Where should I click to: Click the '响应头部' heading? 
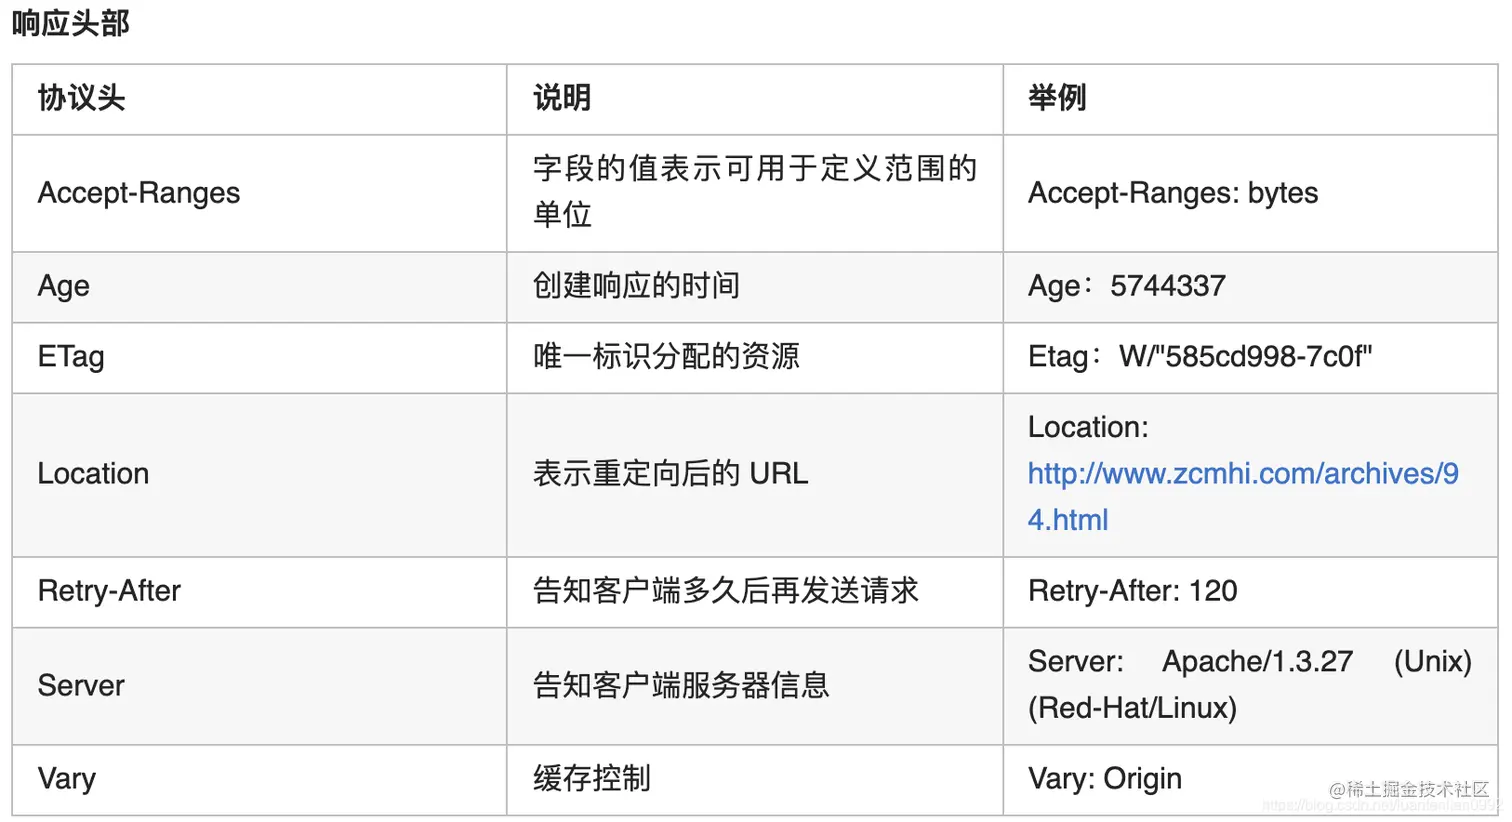coord(71,23)
